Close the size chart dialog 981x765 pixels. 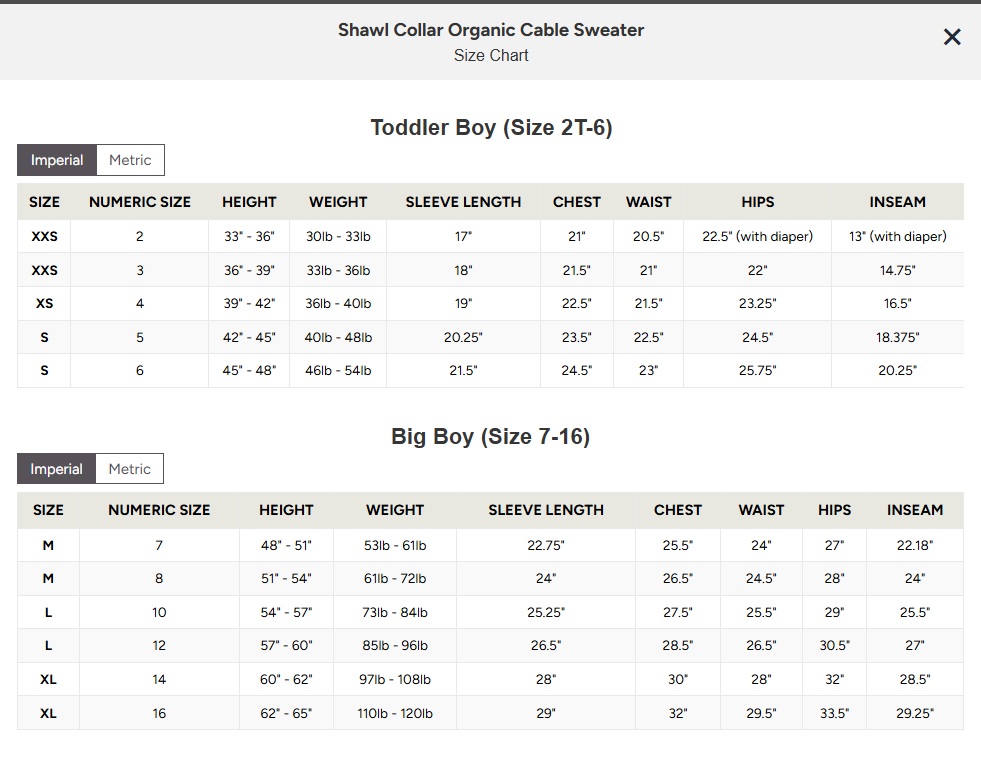pyautogui.click(x=952, y=38)
